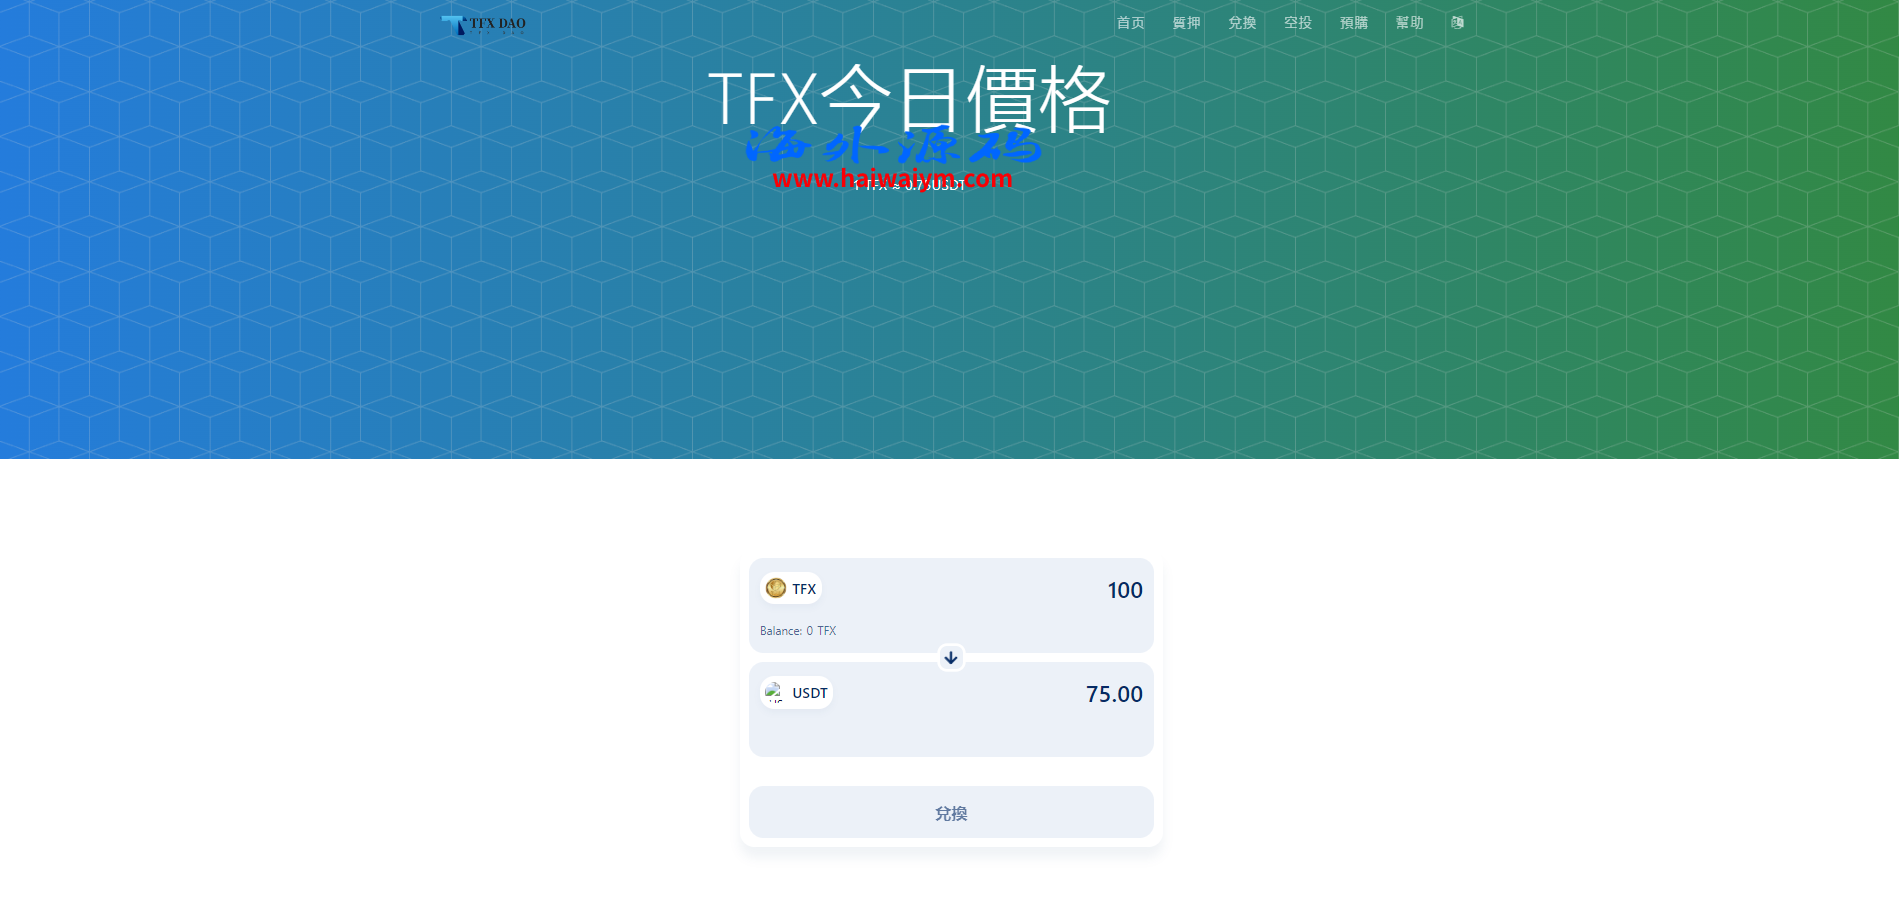
Task: Click the red www.haiwaiym.com watermark link
Action: [892, 179]
